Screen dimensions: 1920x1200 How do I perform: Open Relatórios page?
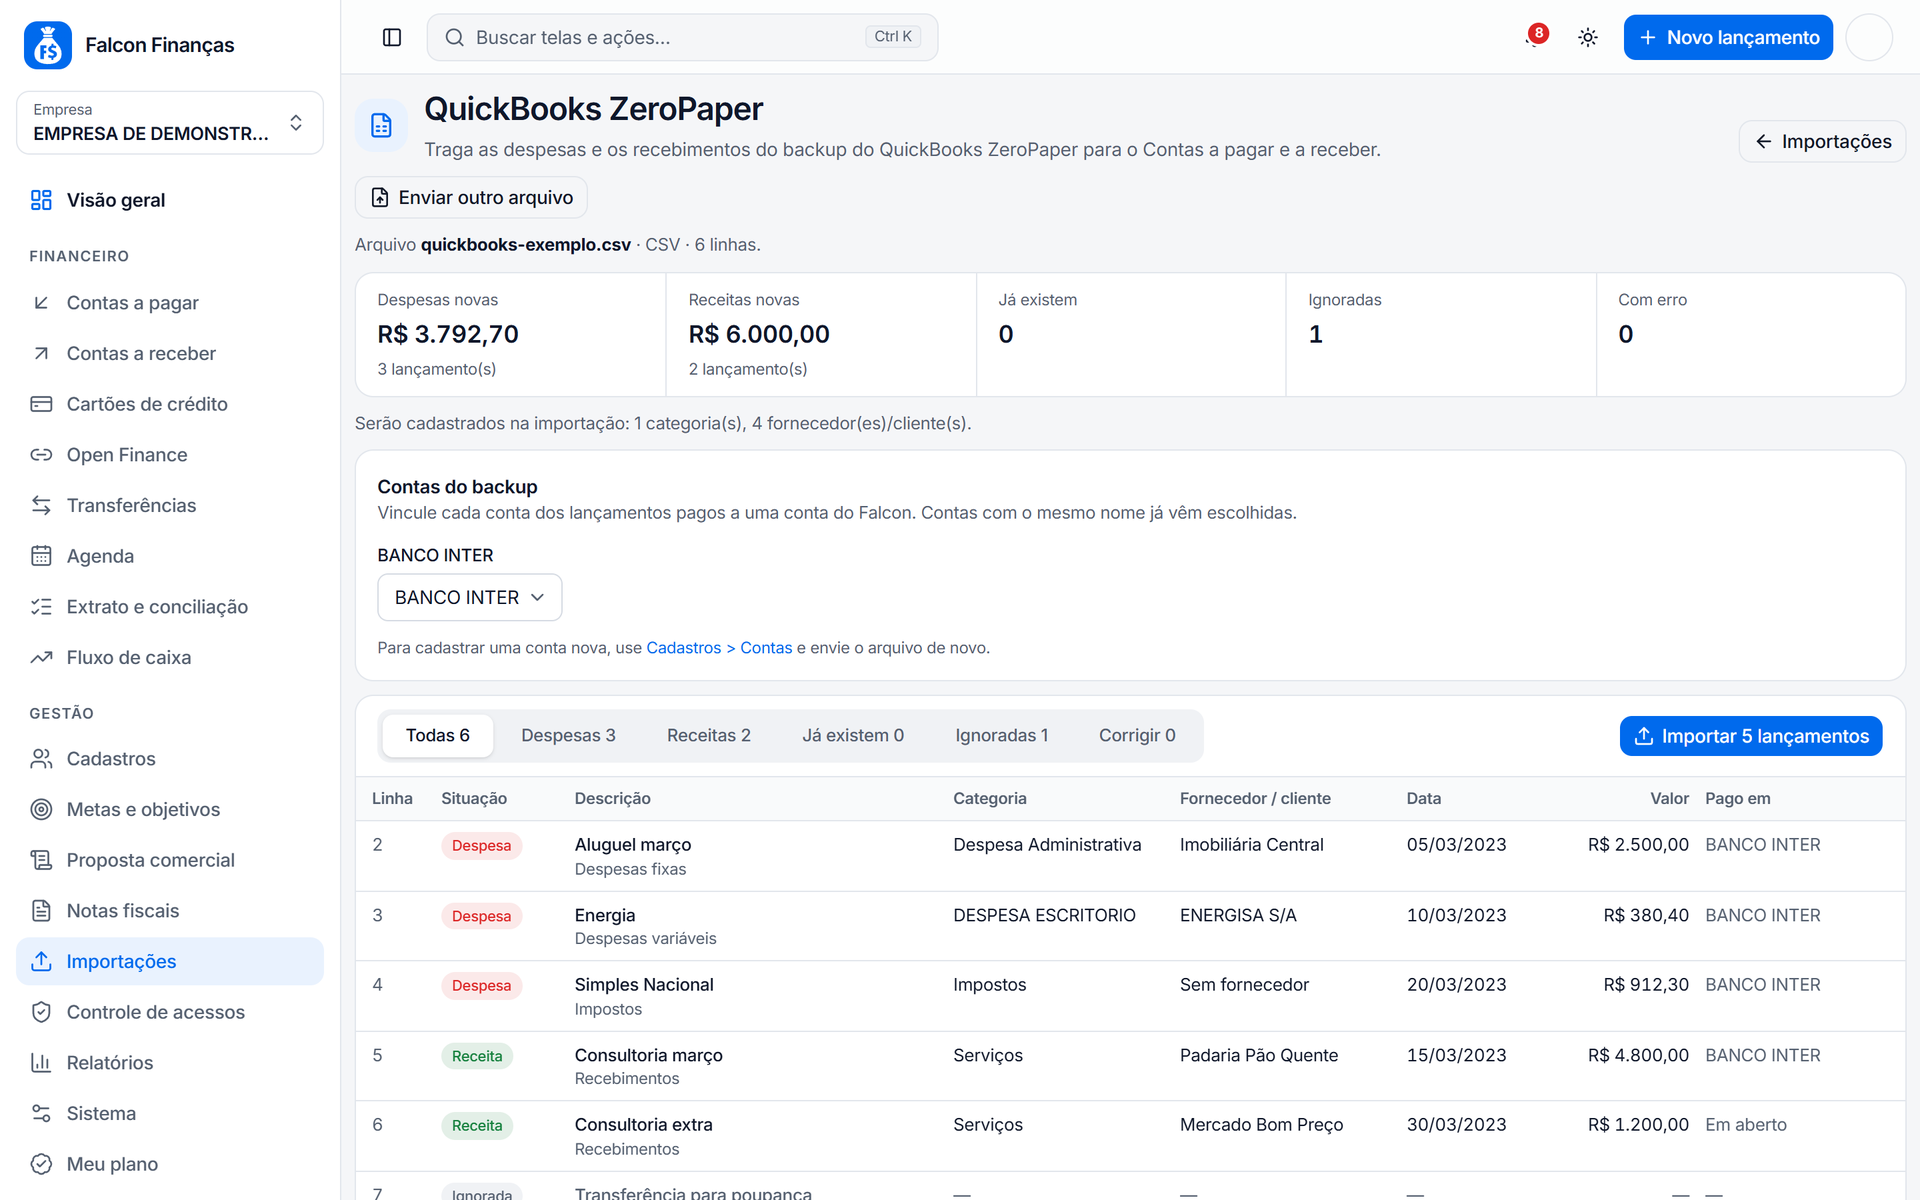[170, 1063]
